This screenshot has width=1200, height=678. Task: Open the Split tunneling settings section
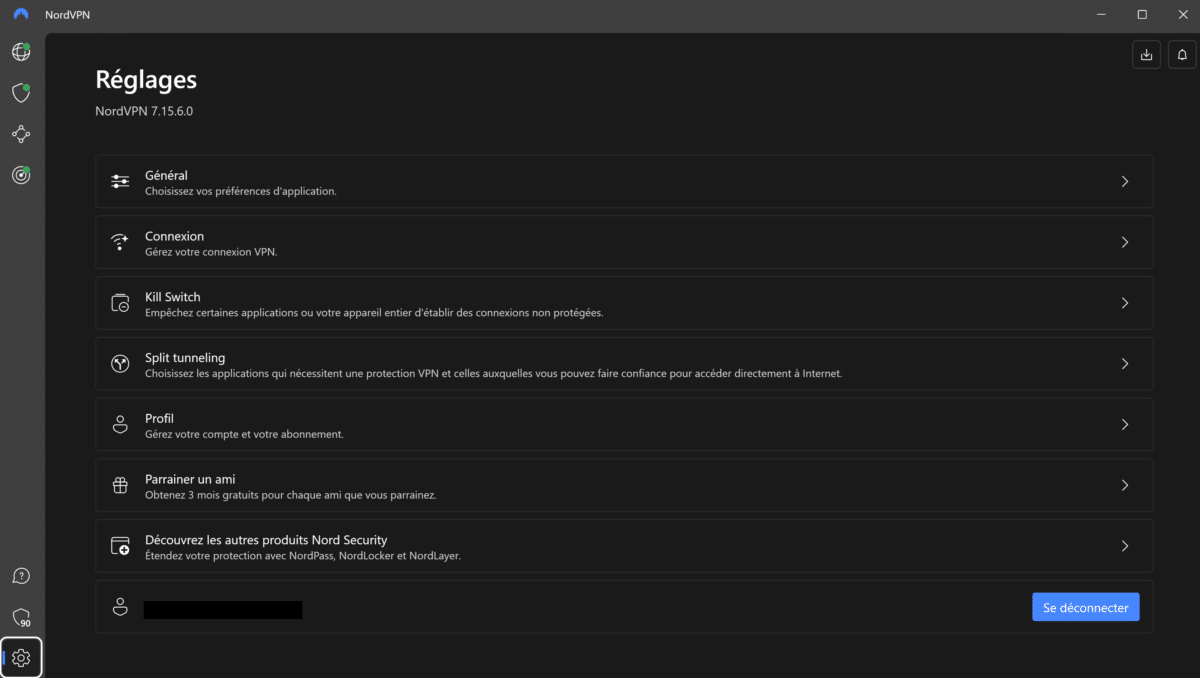[624, 364]
